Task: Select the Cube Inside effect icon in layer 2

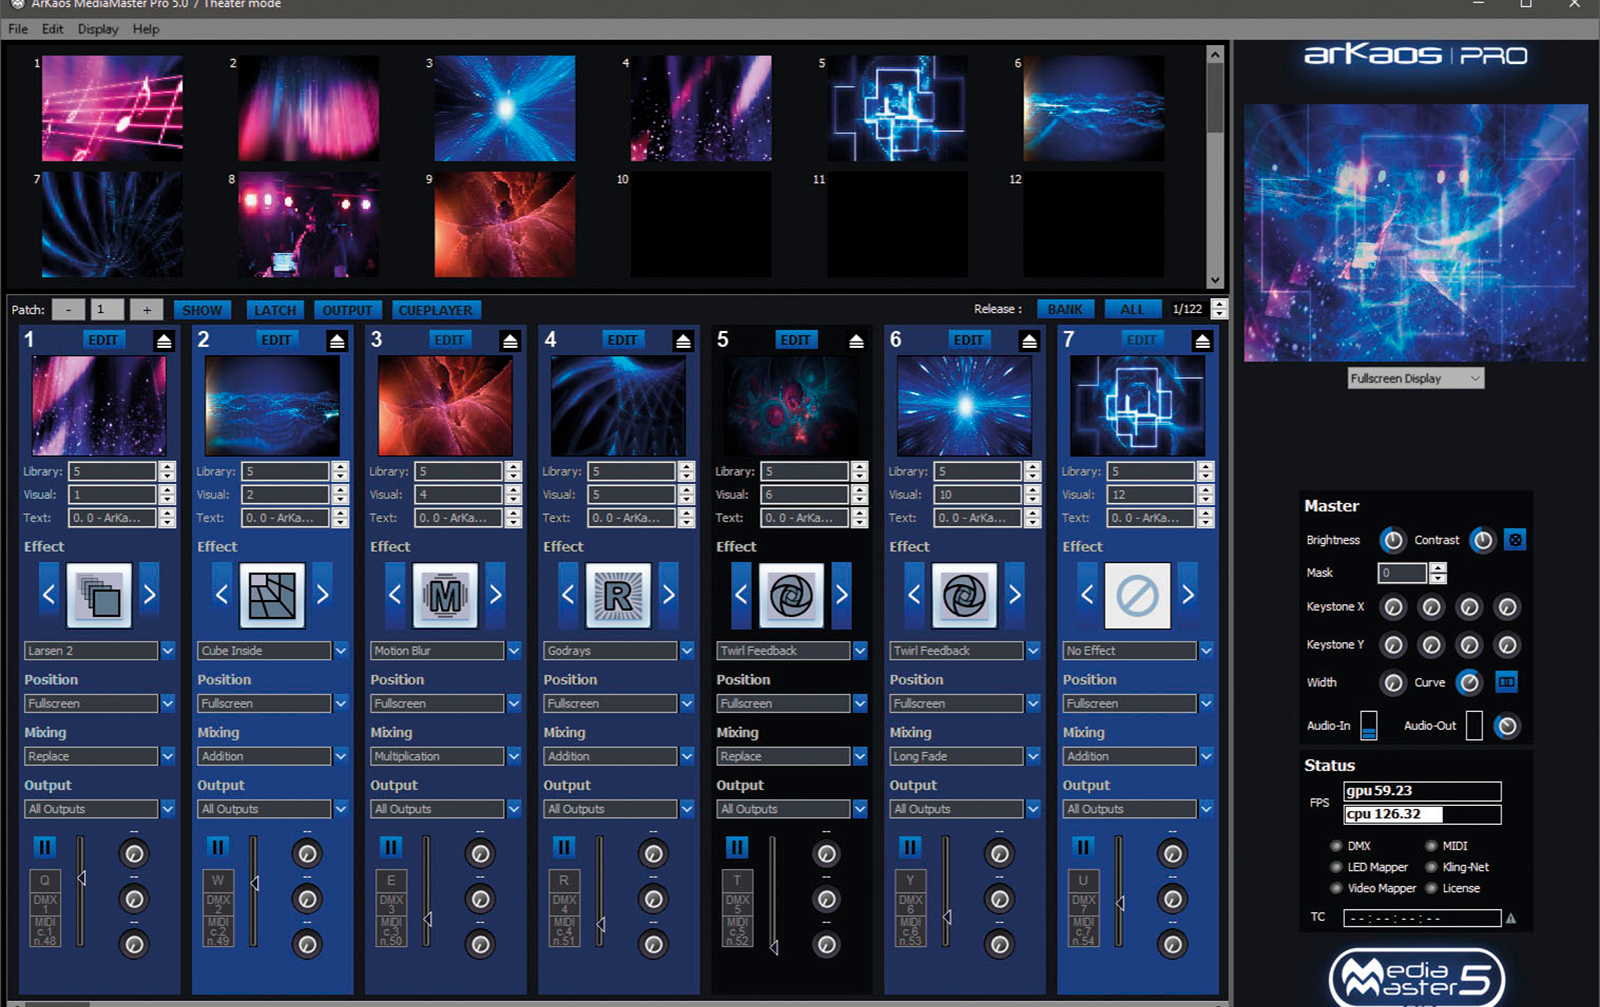Action: tap(272, 595)
